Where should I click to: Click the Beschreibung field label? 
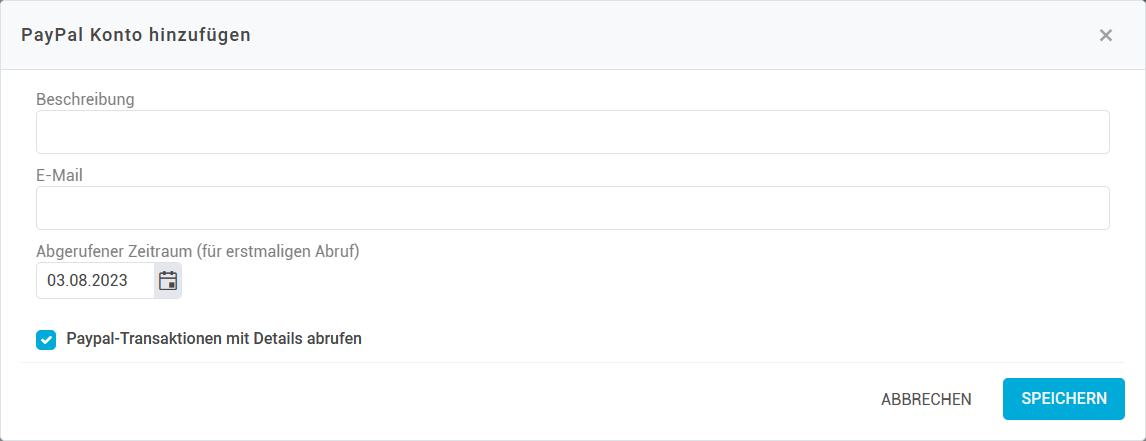pyautogui.click(x=85, y=99)
